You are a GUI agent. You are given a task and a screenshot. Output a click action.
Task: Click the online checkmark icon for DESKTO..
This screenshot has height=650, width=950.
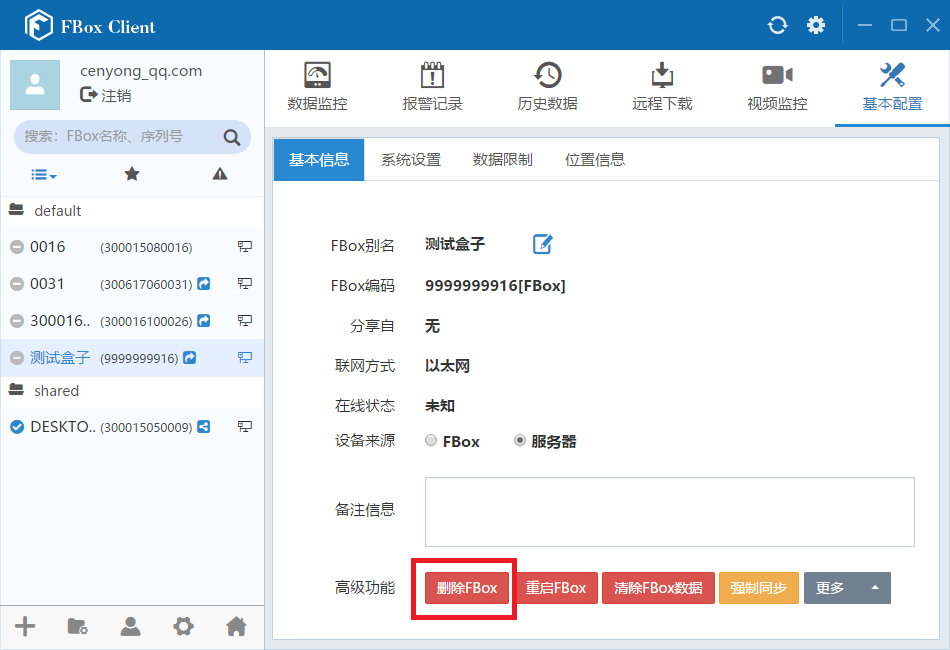pos(17,427)
